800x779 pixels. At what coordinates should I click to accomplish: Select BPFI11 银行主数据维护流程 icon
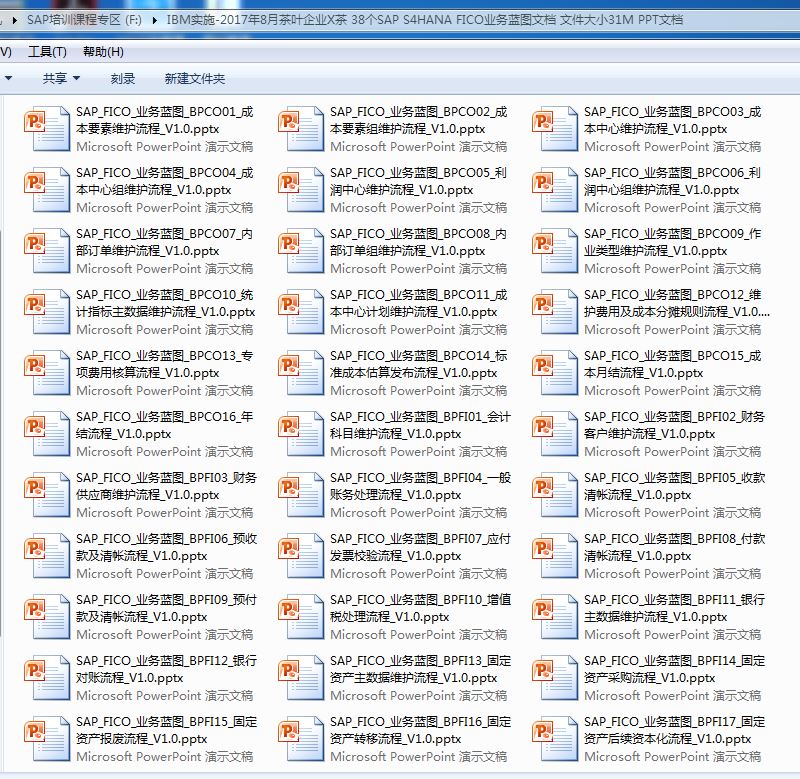click(x=555, y=617)
